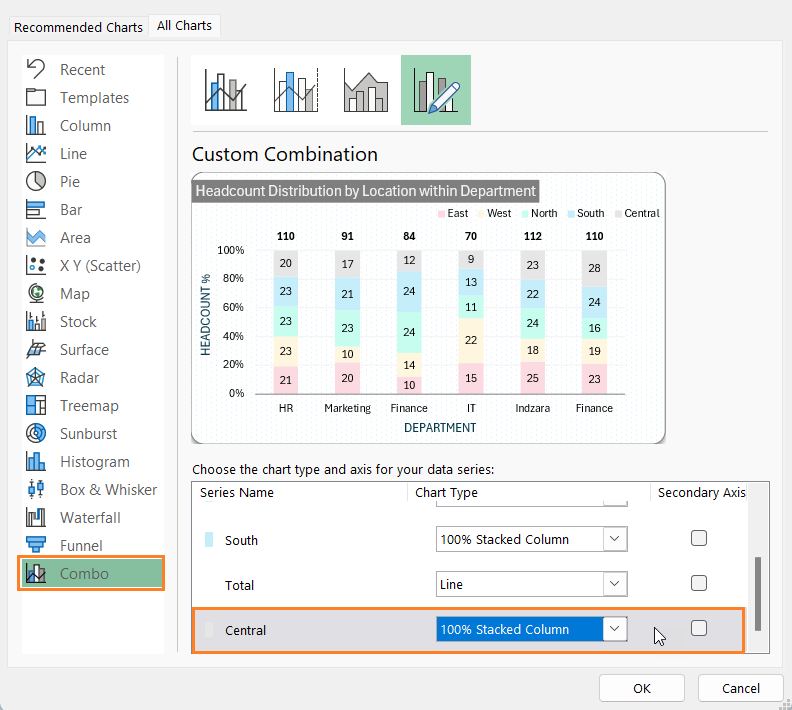This screenshot has width=792, height=710.
Task: Click the Total series name
Action: coord(239,585)
